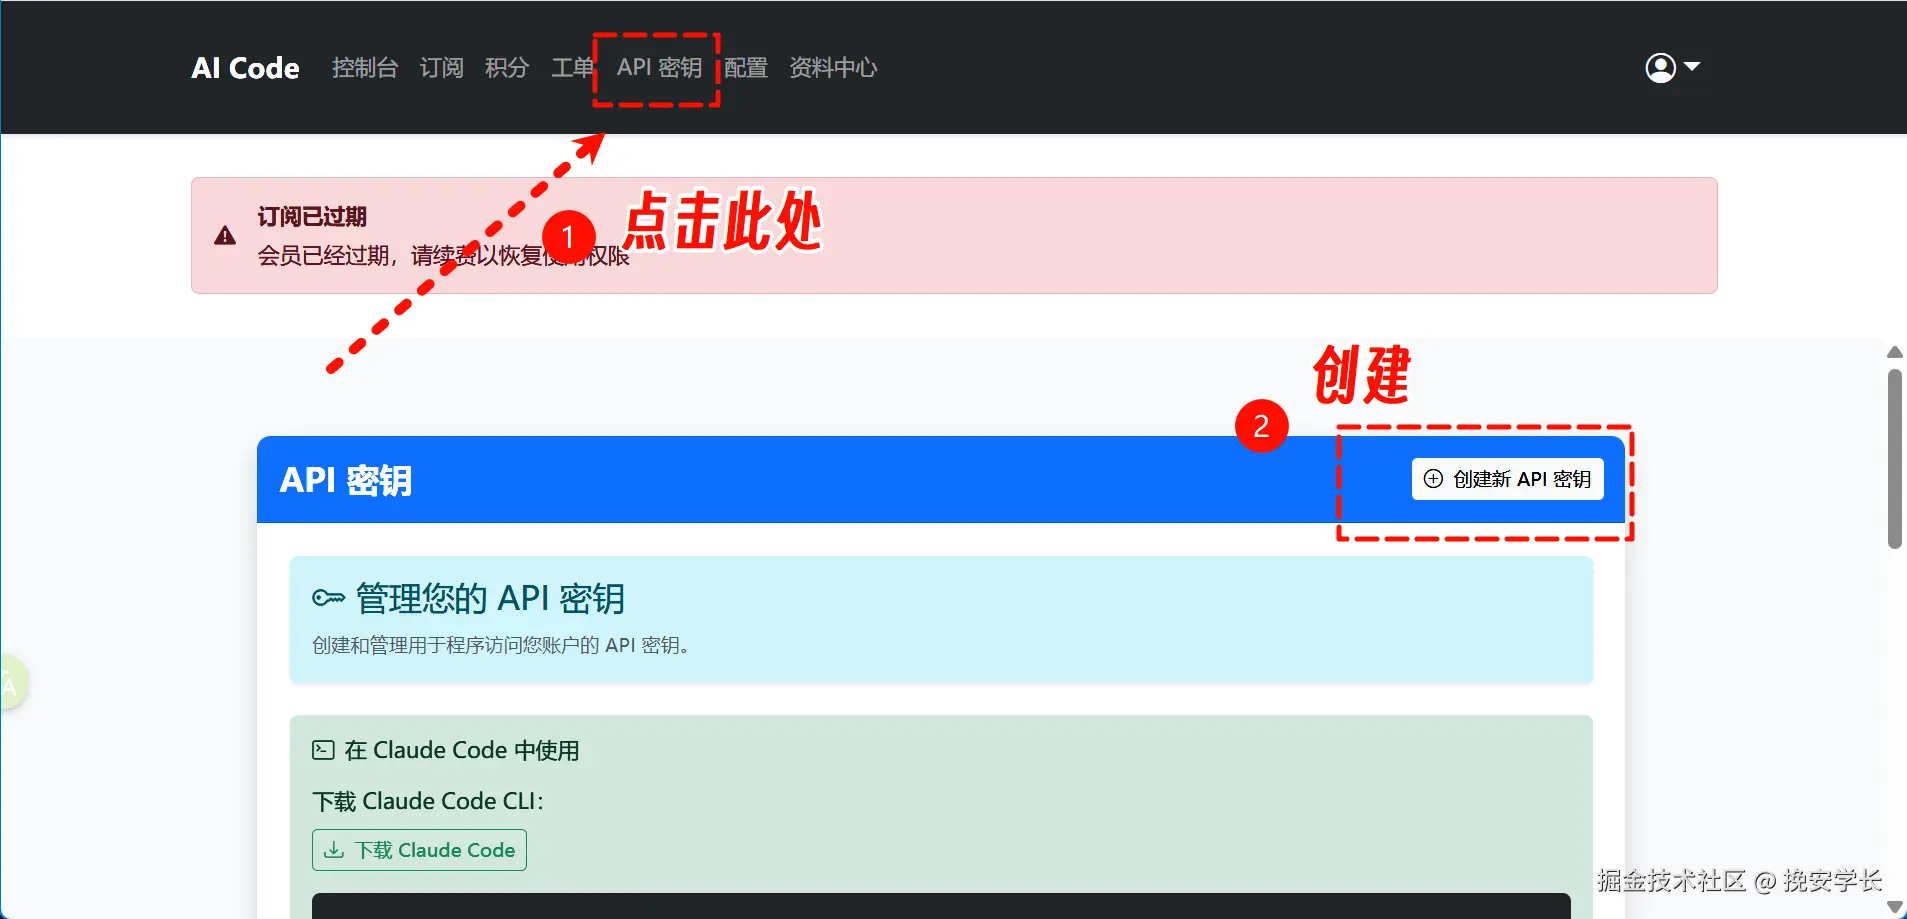Screen dimensions: 1907x919
Task: Click the 管理您的 API 密钥 heading
Action: click(490, 598)
